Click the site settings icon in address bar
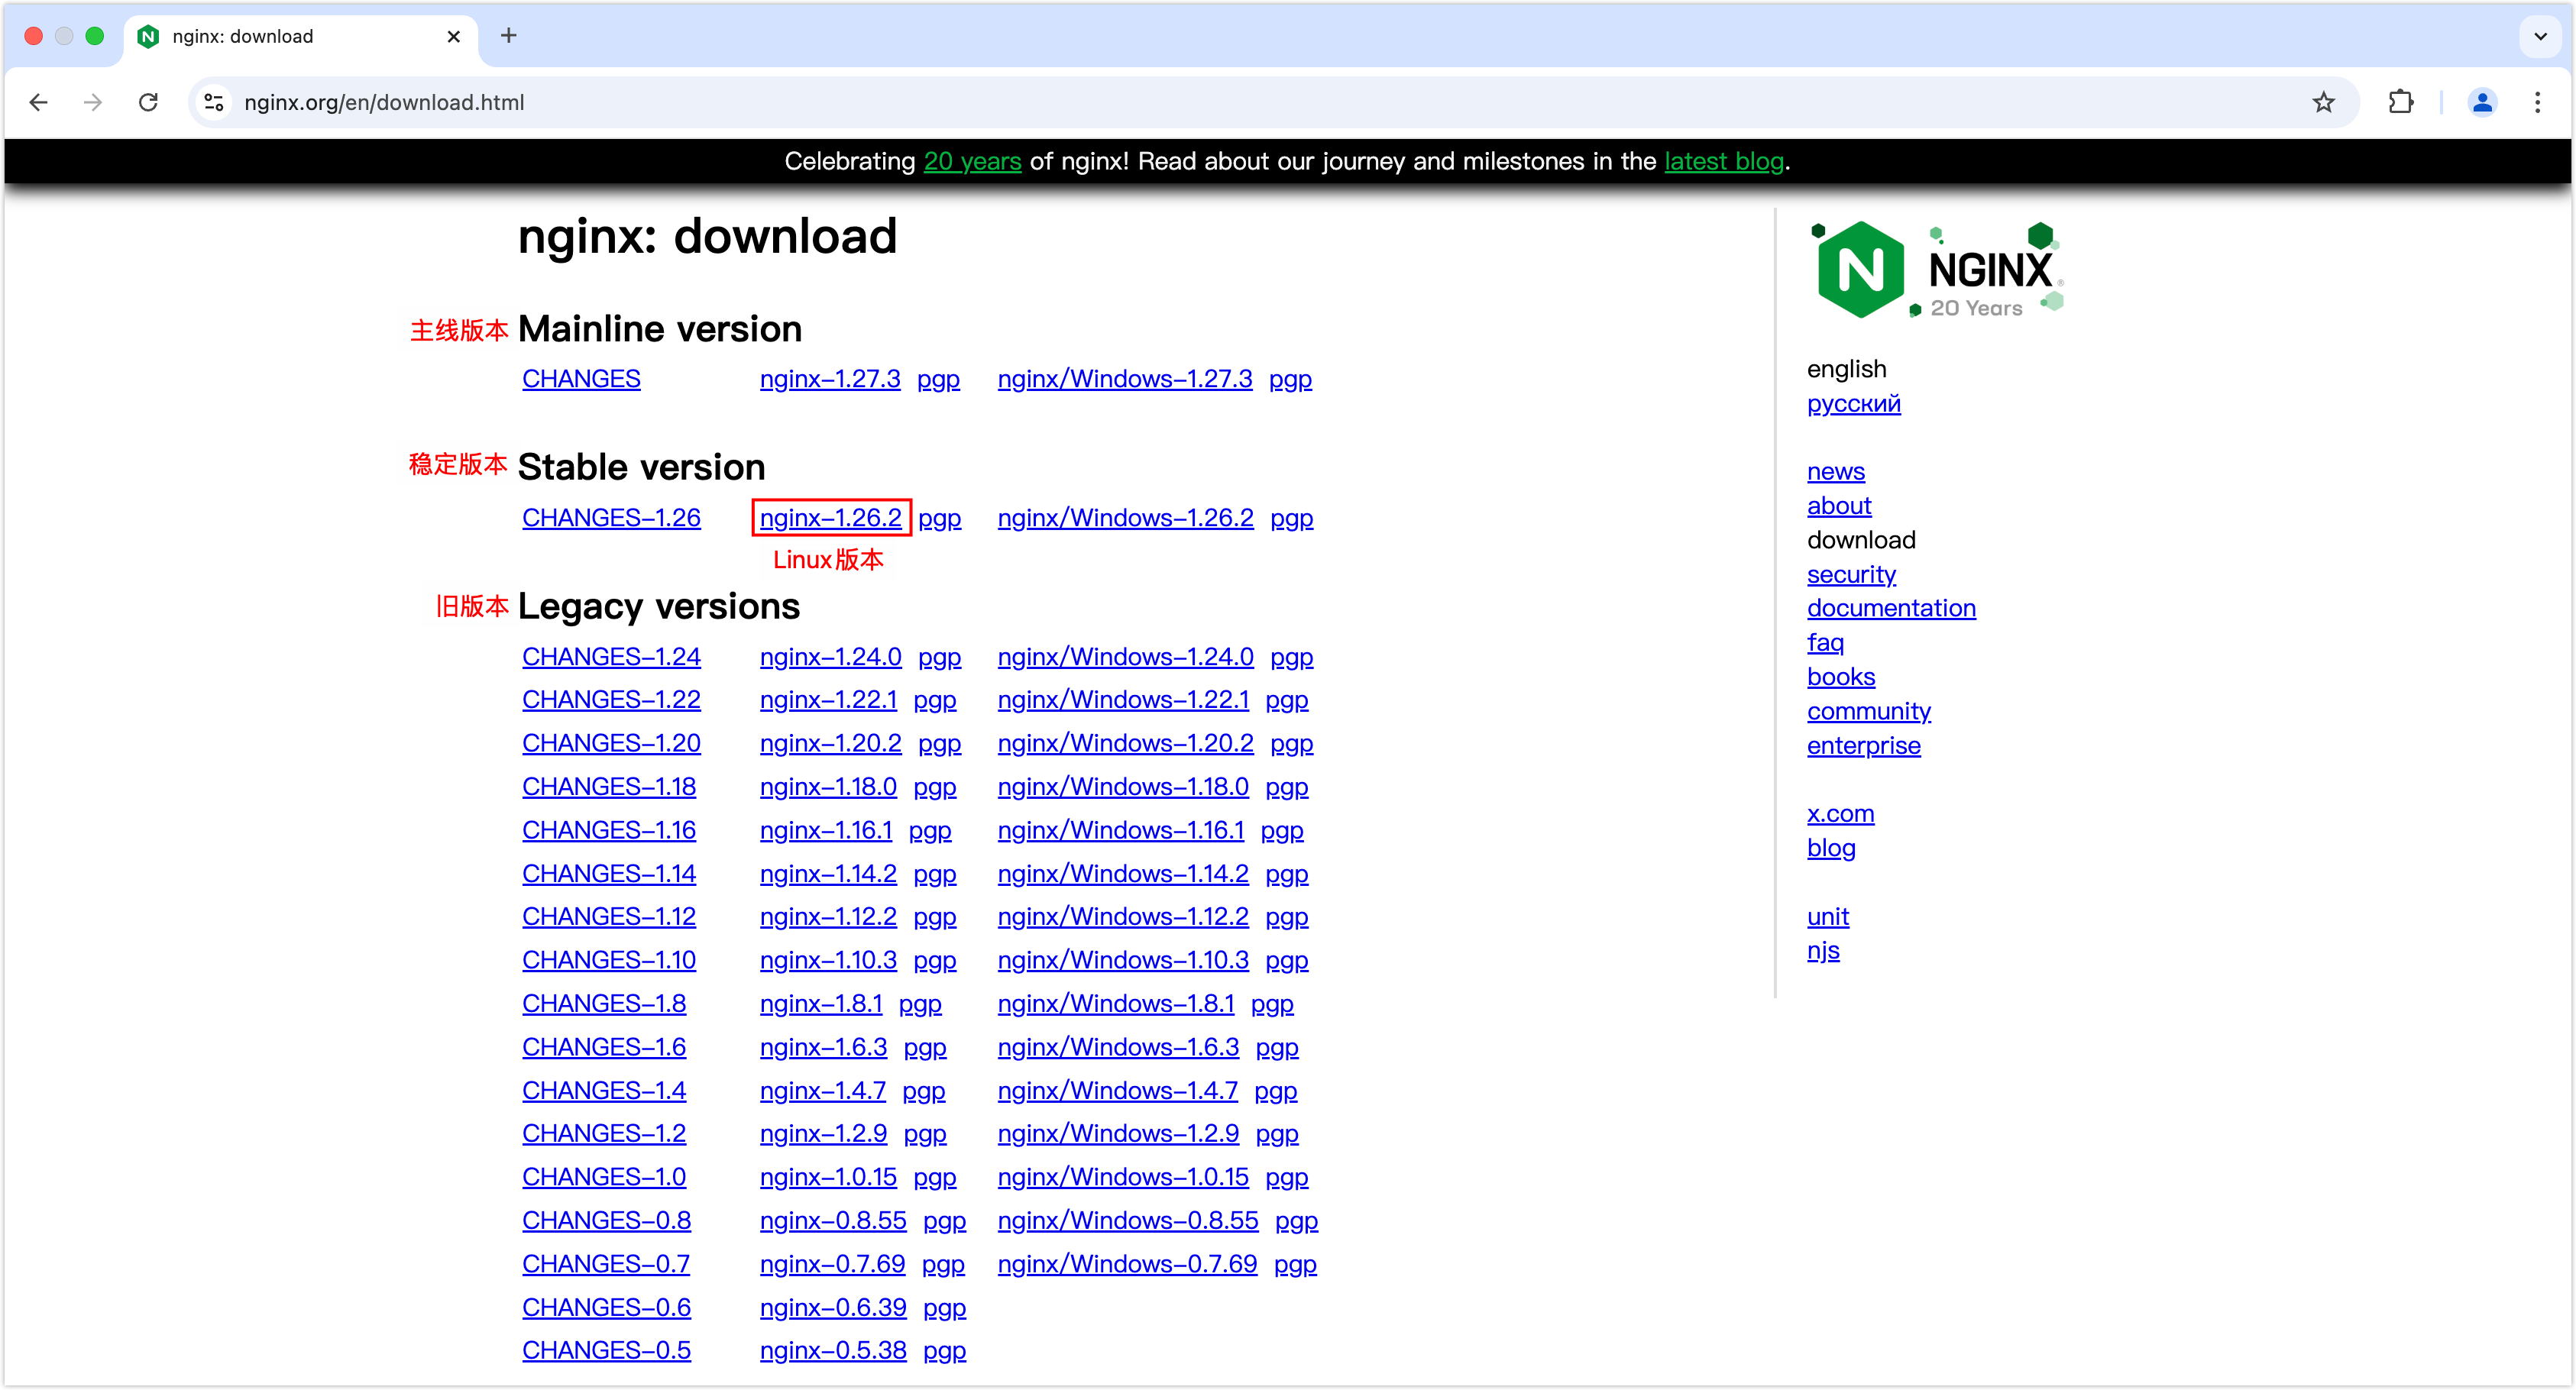Viewport: 2576px width, 1390px height. tap(213, 102)
